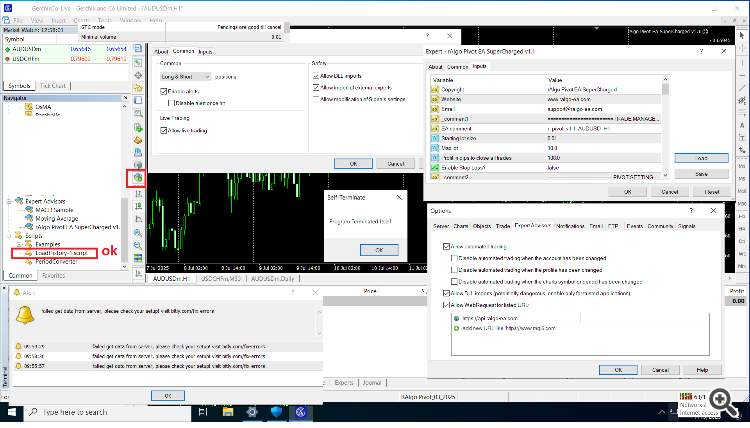Screen dimensions: 750x428
Task: Select the crosshair tool in left vertical toolbar
Action: (138, 75)
